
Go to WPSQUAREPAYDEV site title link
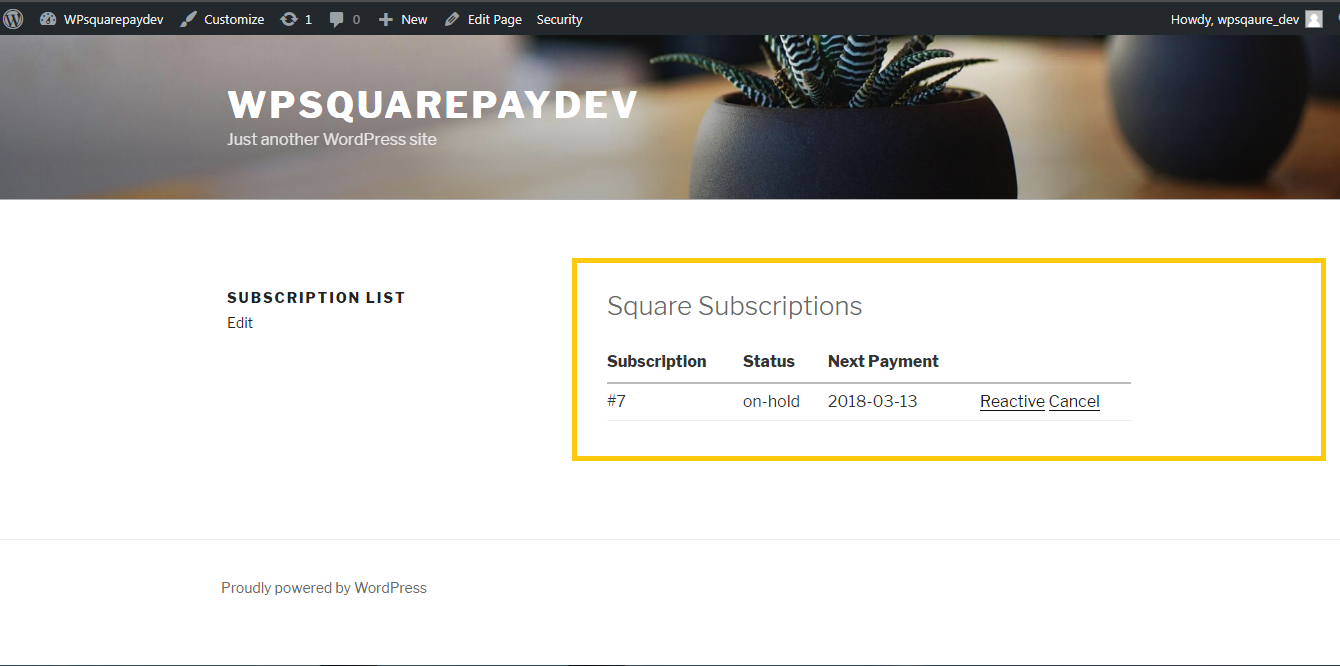tap(432, 105)
